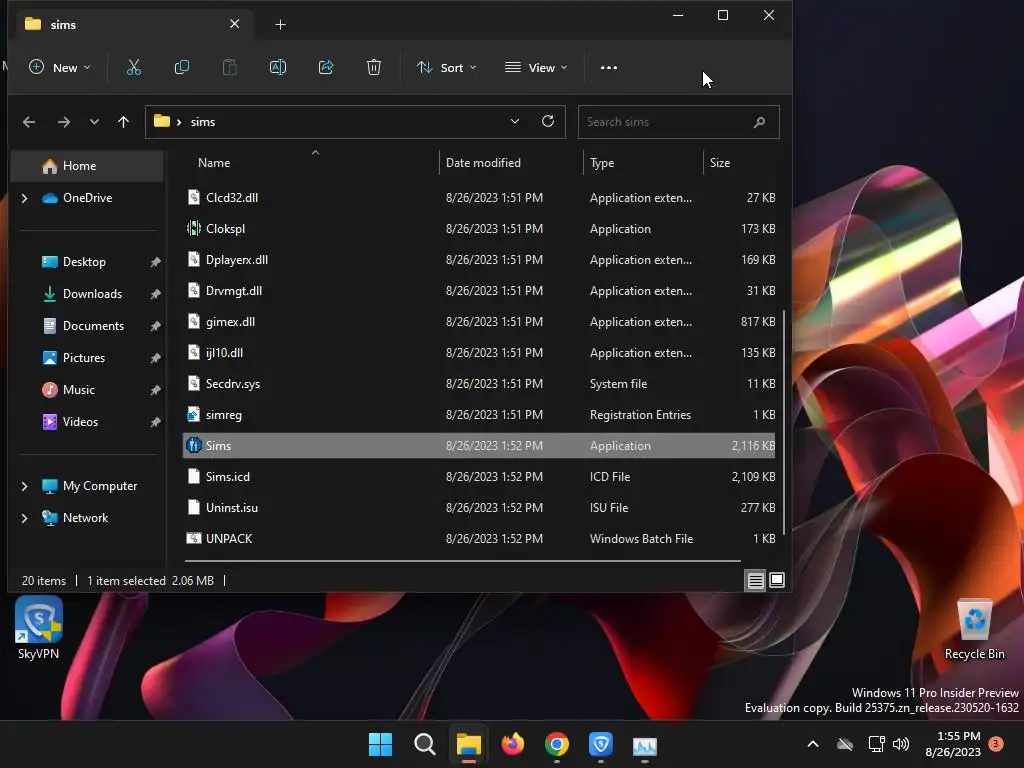Viewport: 1024px width, 768px height.
Task: Select the Sims.icd file
Action: point(479,477)
